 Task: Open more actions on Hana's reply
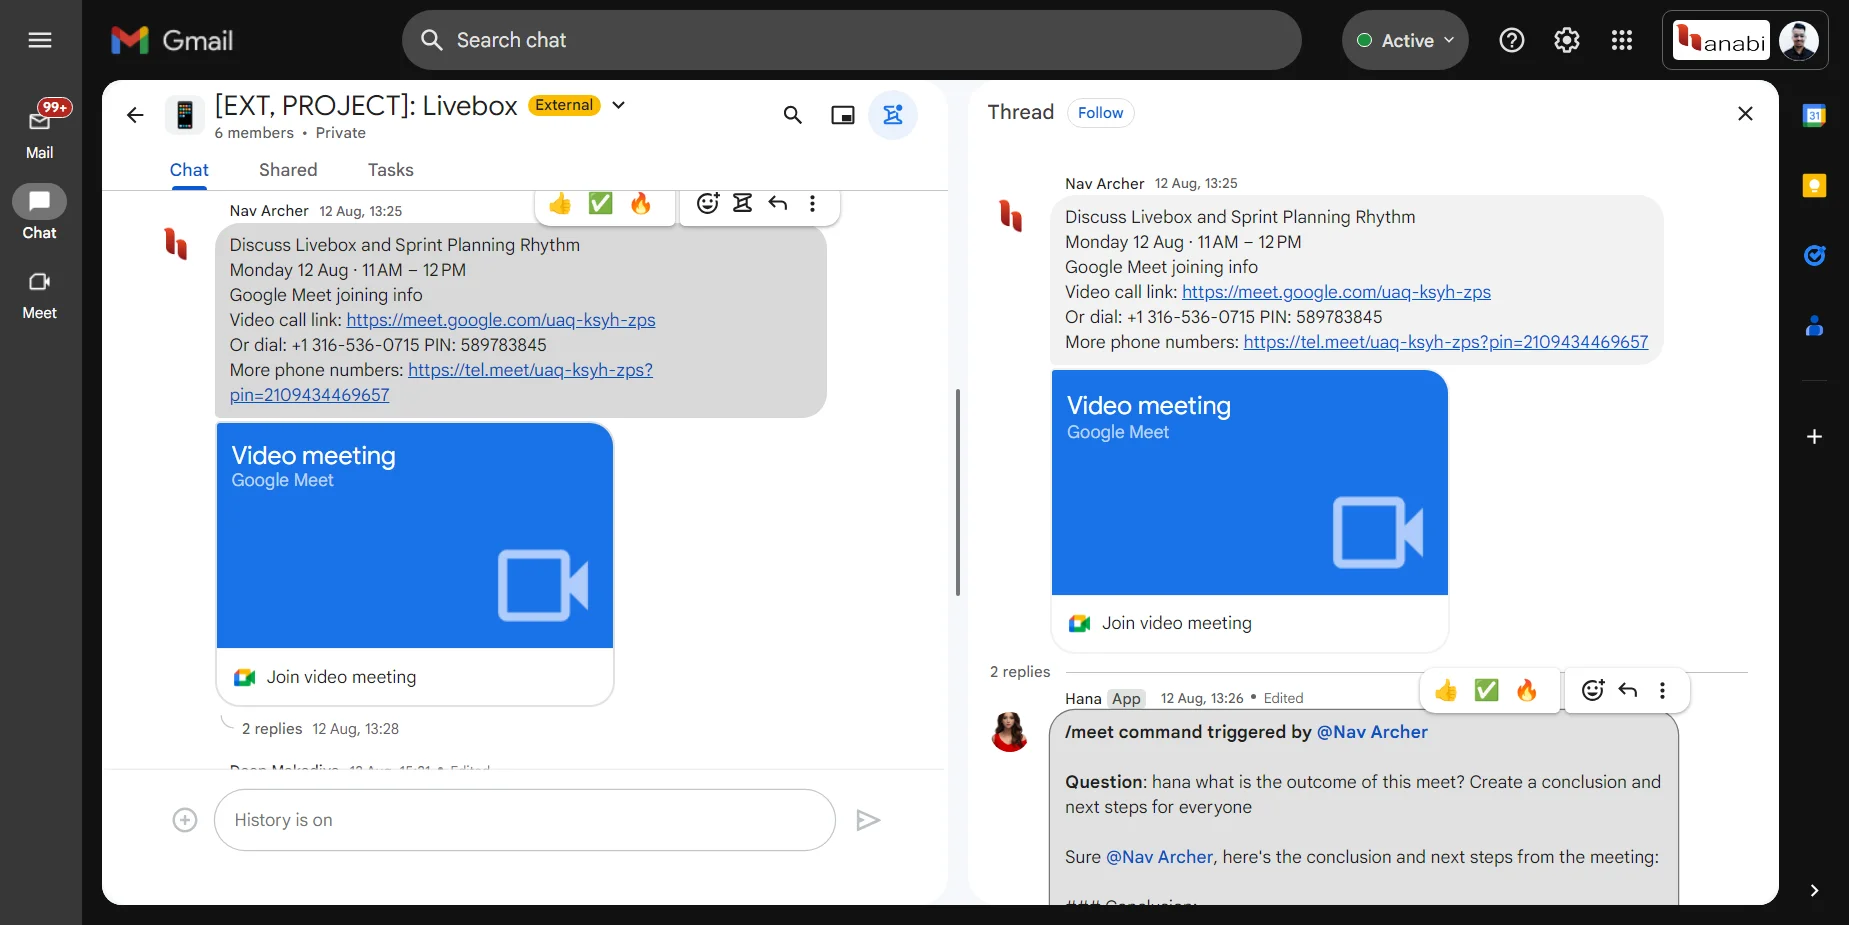(x=1663, y=690)
